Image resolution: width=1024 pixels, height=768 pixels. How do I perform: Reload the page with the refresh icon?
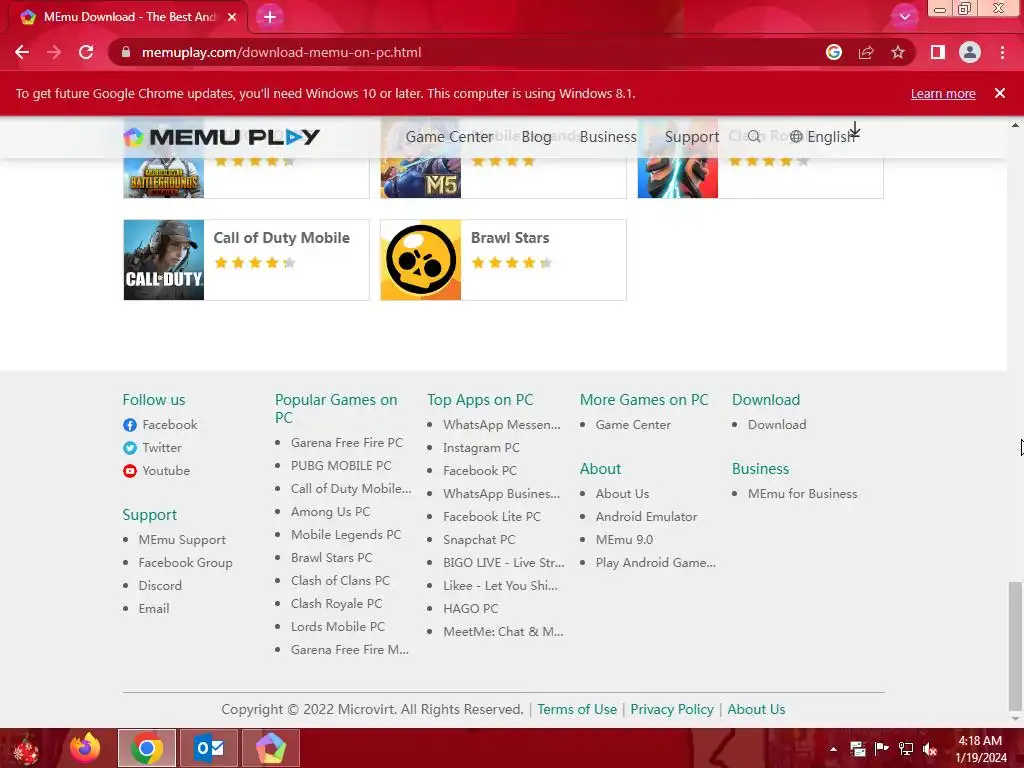tap(86, 52)
